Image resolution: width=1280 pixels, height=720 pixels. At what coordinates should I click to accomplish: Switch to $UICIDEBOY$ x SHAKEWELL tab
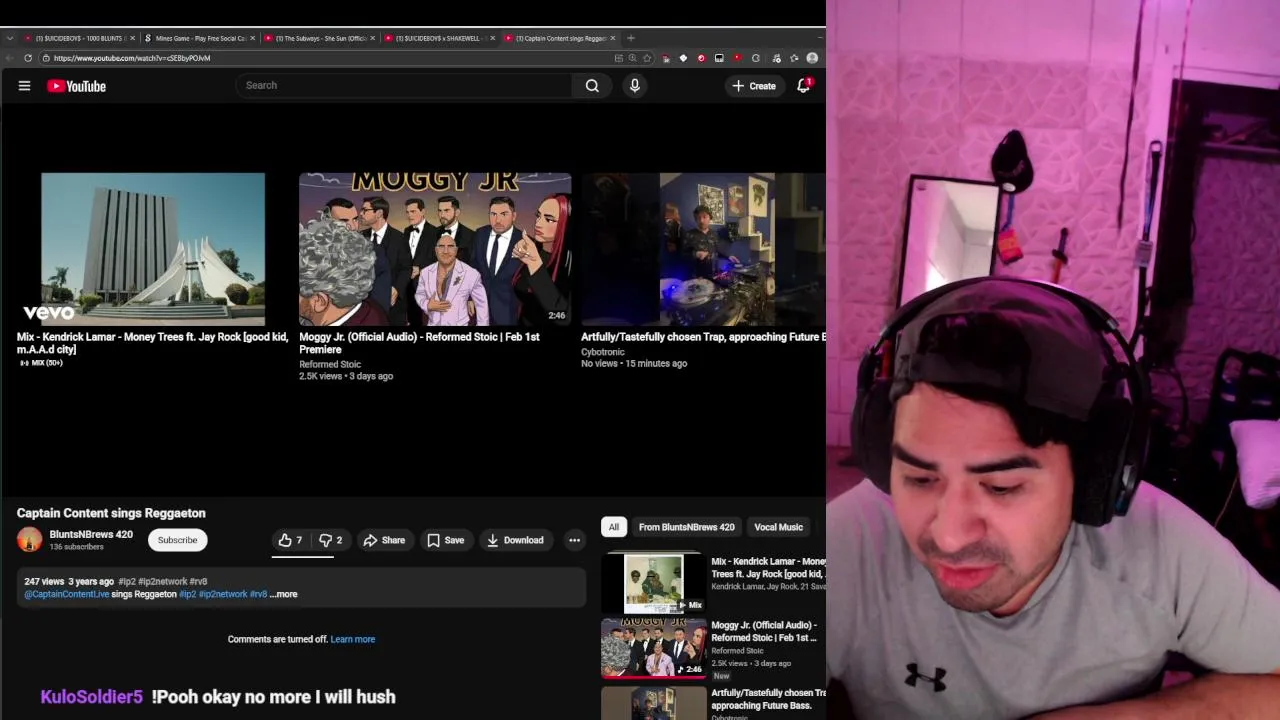[438, 38]
